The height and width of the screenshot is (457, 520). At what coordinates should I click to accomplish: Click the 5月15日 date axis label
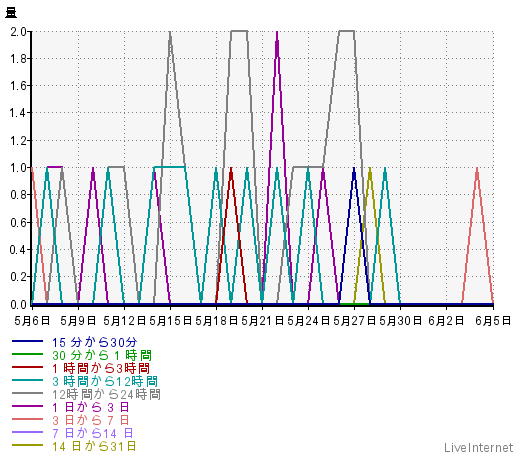tap(170, 321)
